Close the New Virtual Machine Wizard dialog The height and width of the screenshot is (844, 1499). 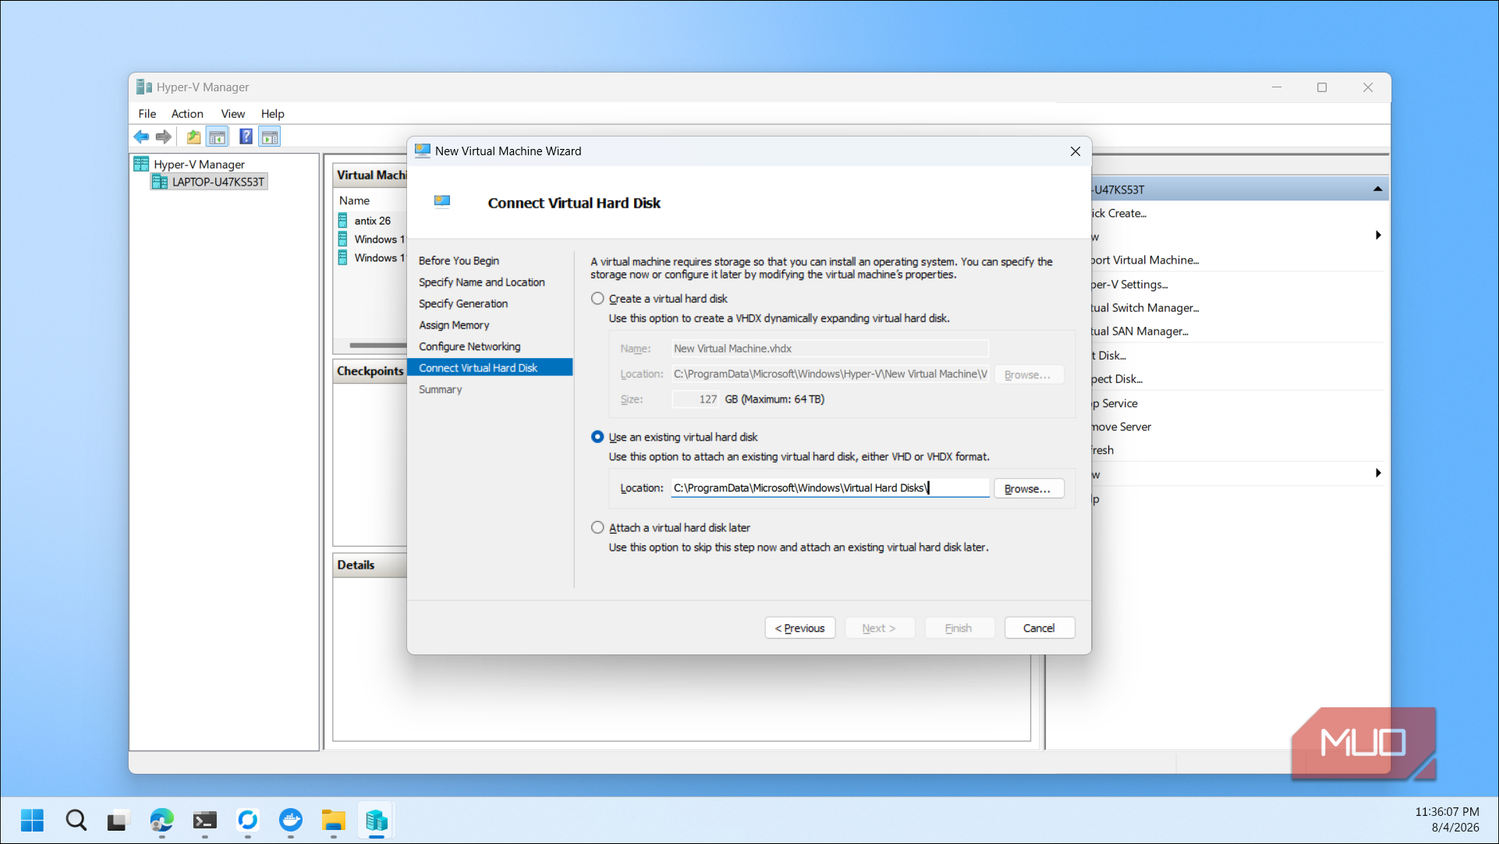click(x=1075, y=151)
